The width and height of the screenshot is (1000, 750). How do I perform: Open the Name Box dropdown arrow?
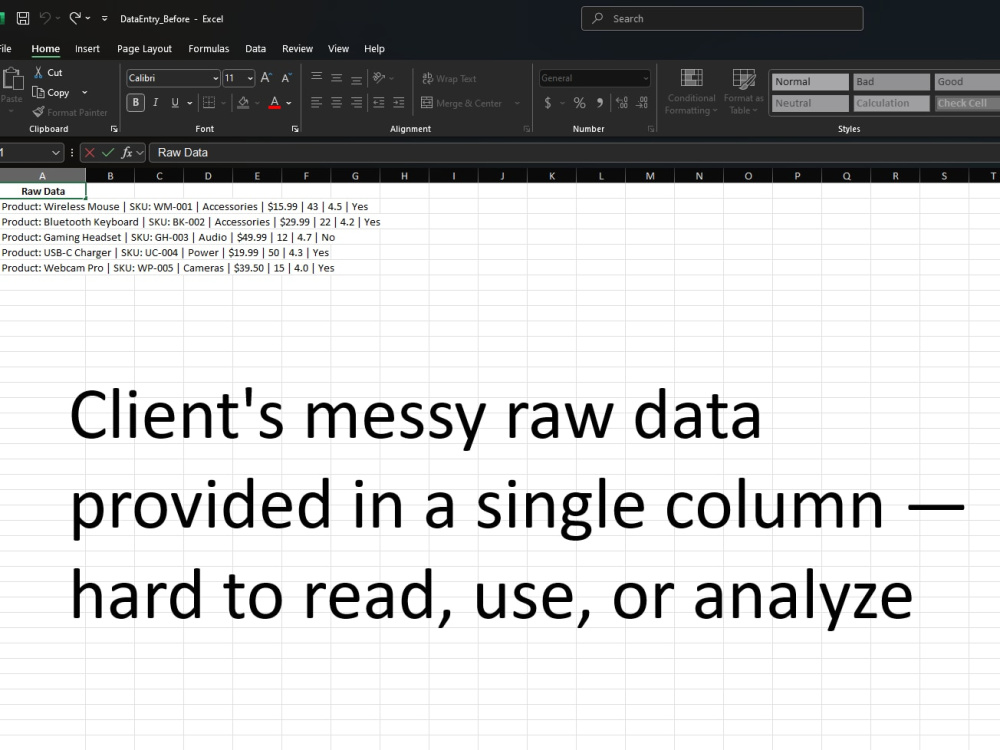point(55,152)
